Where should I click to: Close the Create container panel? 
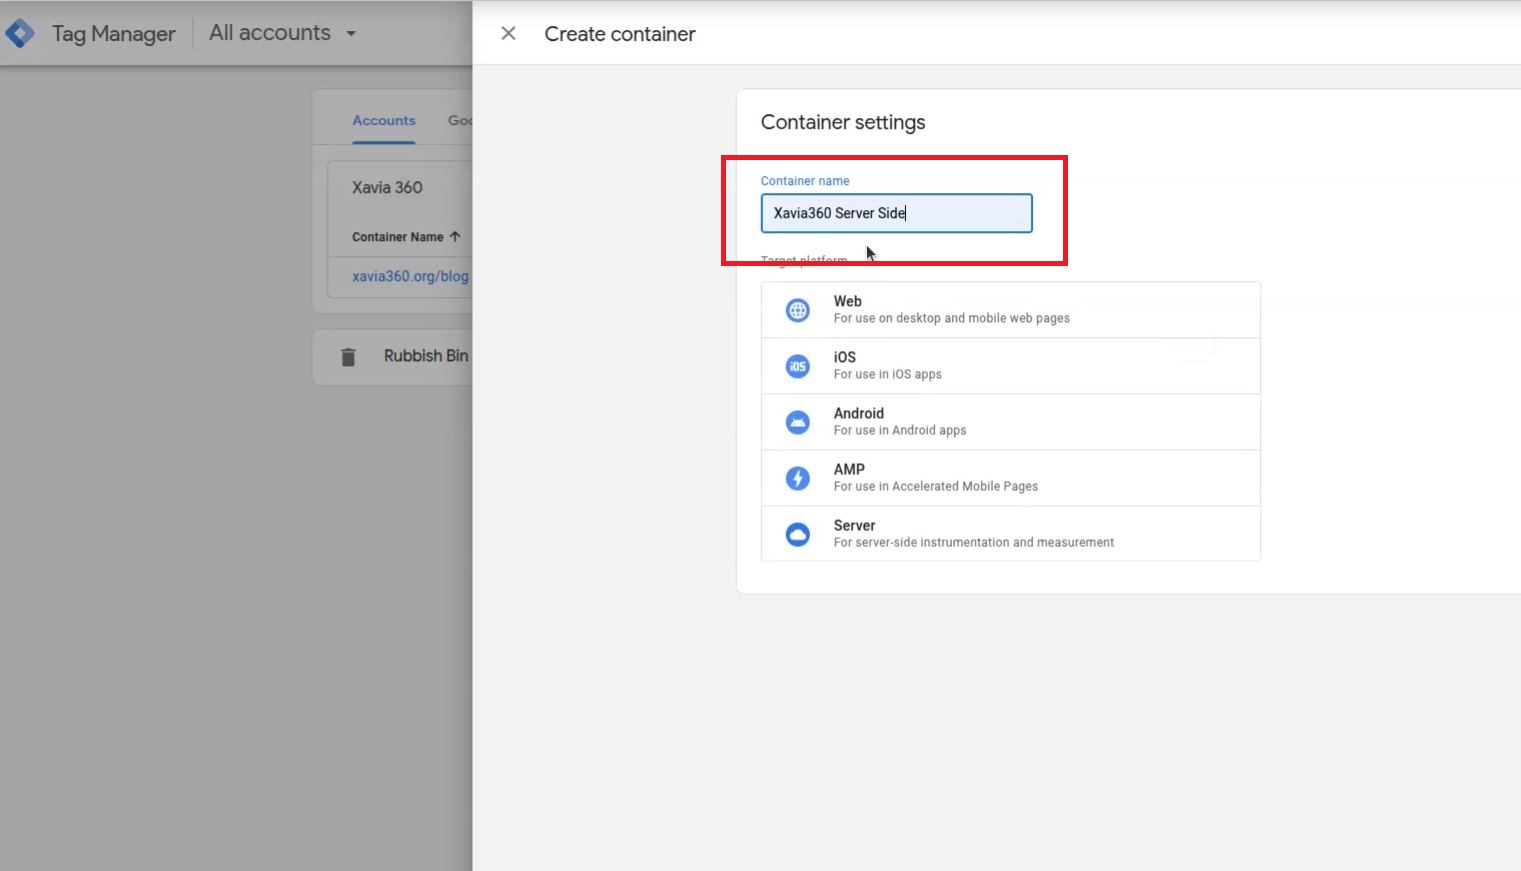click(x=508, y=34)
